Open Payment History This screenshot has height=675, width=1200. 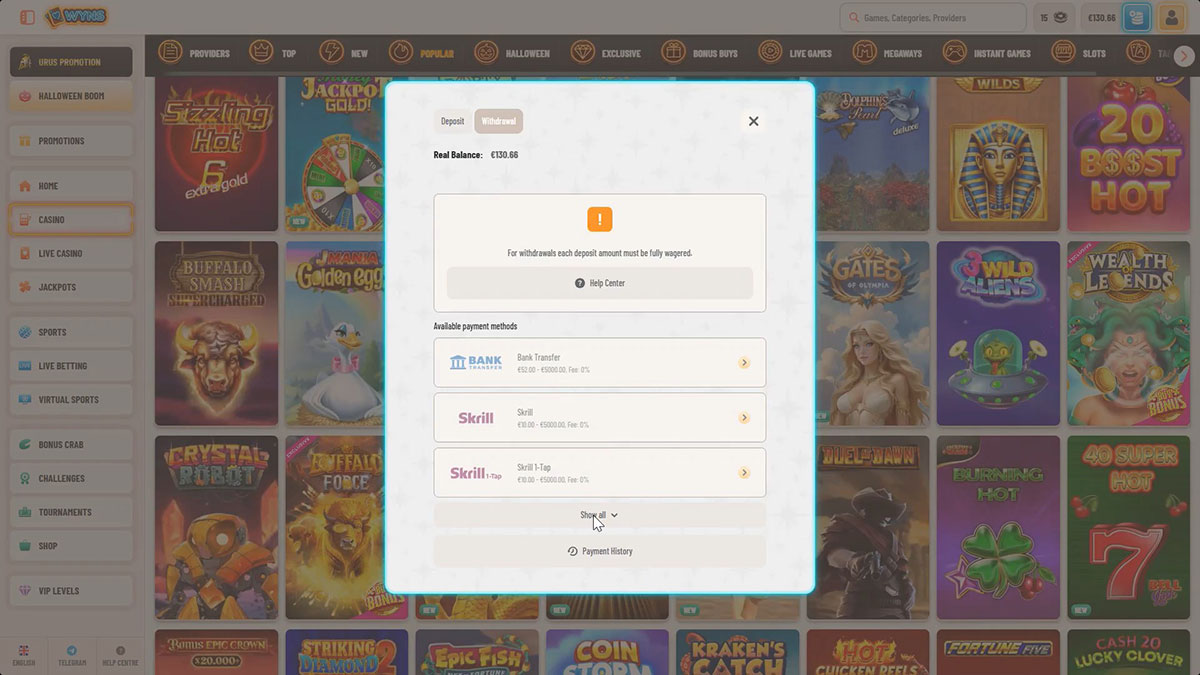click(599, 551)
